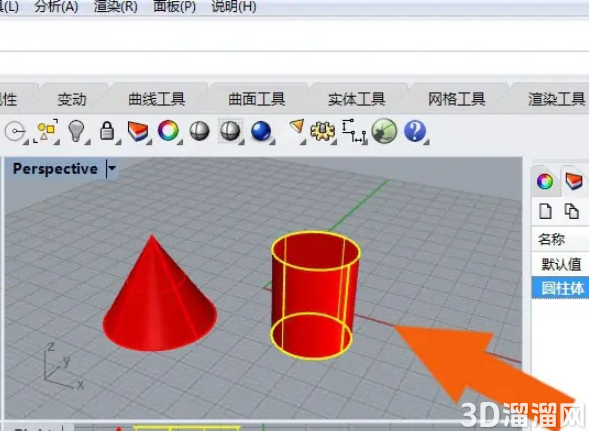Open the layers icon in toolbar
Viewport: 589px width, 431px height.
click(x=138, y=132)
